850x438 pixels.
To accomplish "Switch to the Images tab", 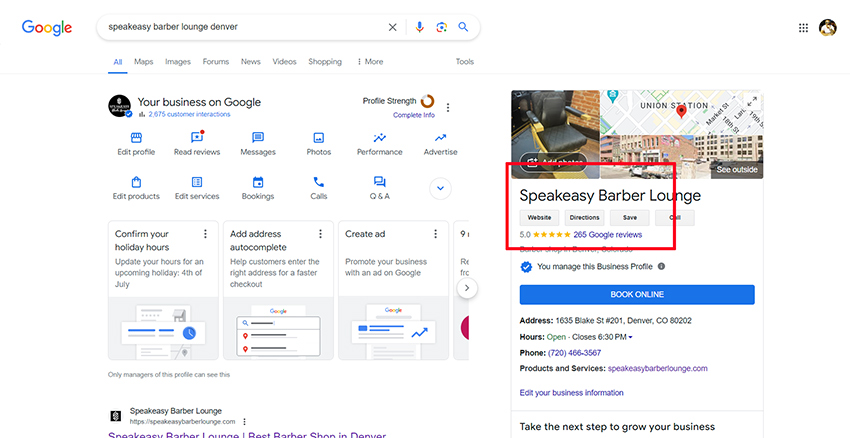I will tap(177, 62).
